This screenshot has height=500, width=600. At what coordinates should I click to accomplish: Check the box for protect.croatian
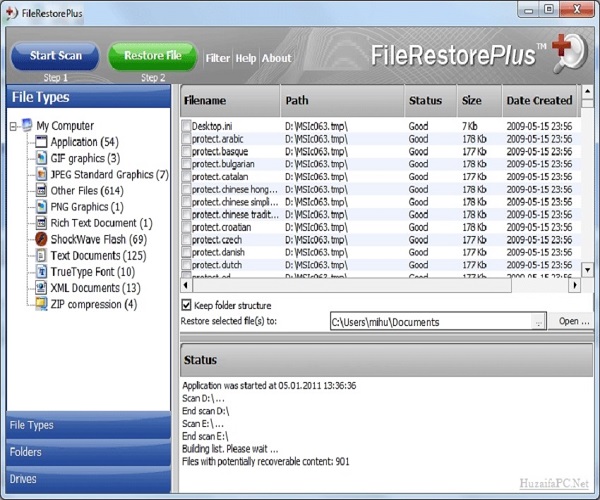(186, 227)
